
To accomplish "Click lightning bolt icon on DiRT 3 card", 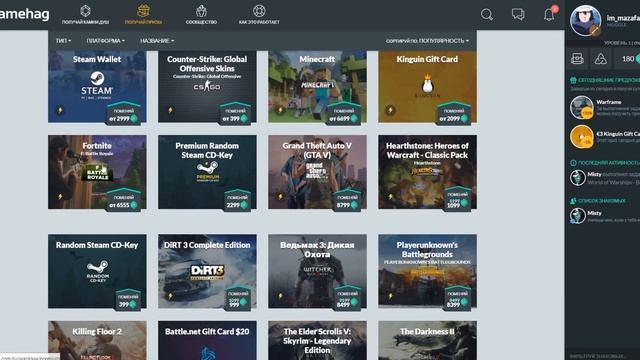I will [x=170, y=296].
